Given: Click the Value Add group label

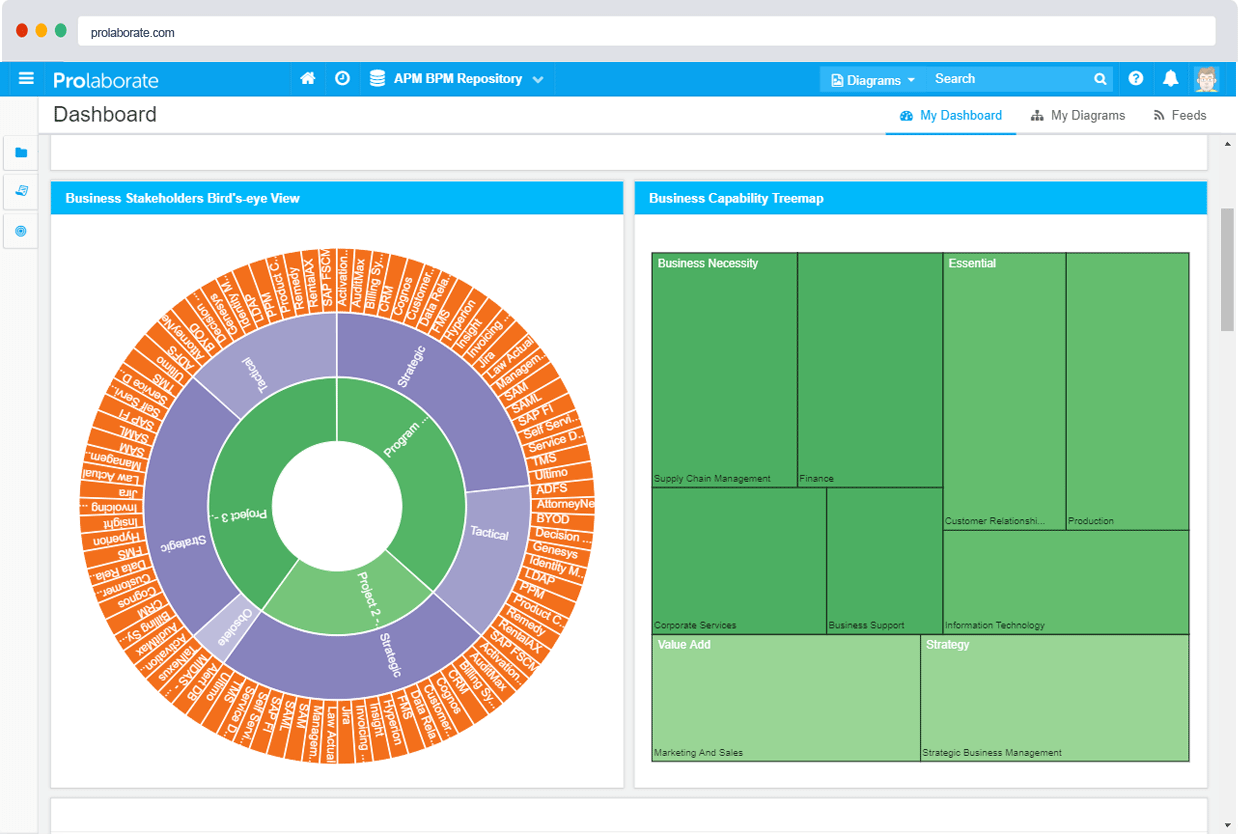Looking at the screenshot, I should click(x=684, y=645).
